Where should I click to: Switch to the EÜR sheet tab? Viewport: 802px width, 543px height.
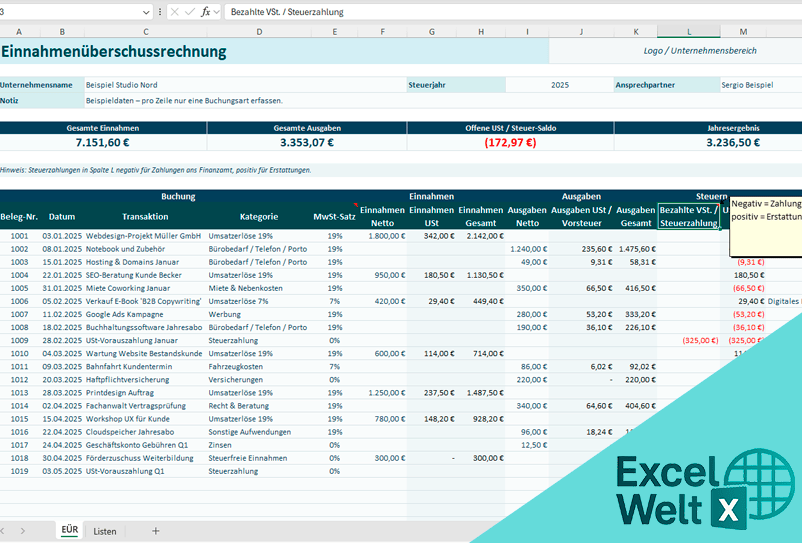tap(70, 530)
